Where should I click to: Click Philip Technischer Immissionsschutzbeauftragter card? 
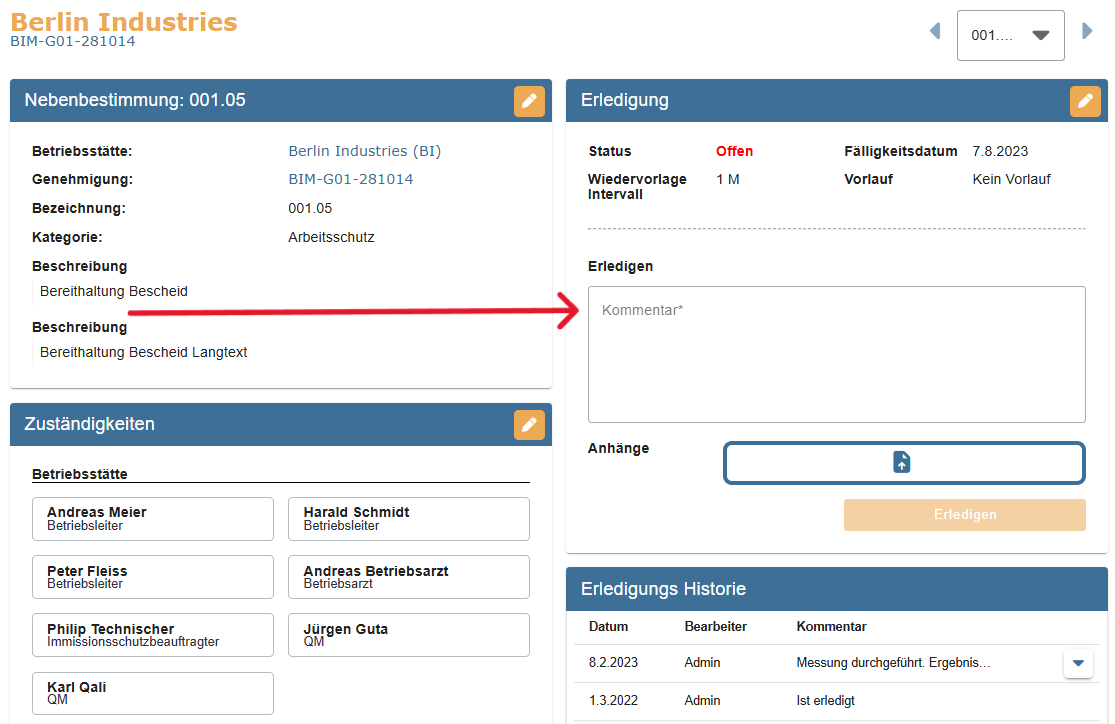(x=153, y=635)
